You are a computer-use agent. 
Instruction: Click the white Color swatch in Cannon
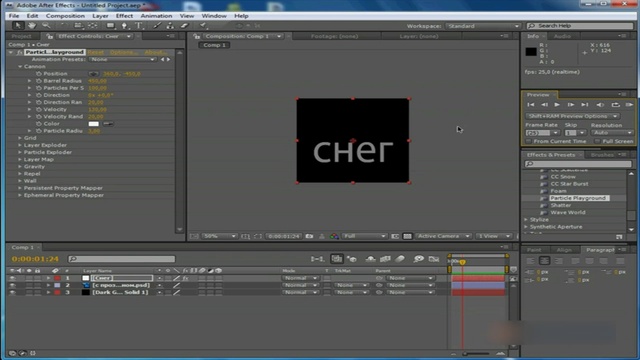[x=93, y=124]
